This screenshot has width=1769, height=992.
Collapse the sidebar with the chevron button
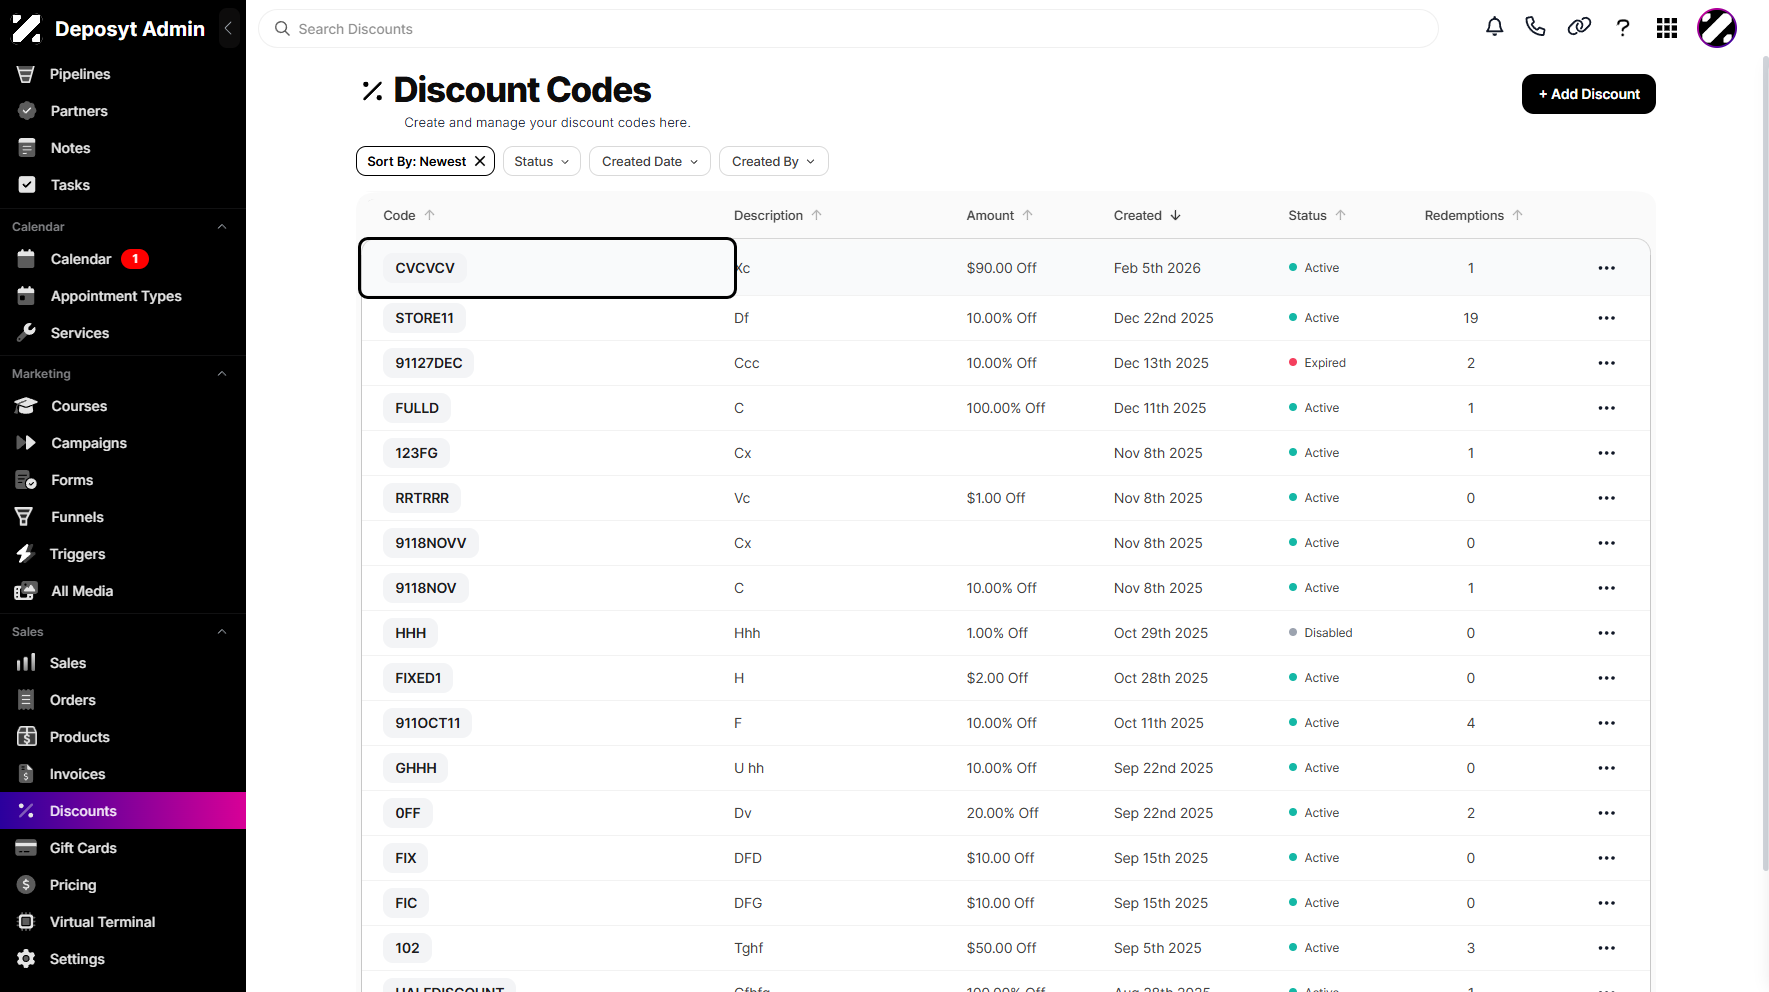click(228, 28)
